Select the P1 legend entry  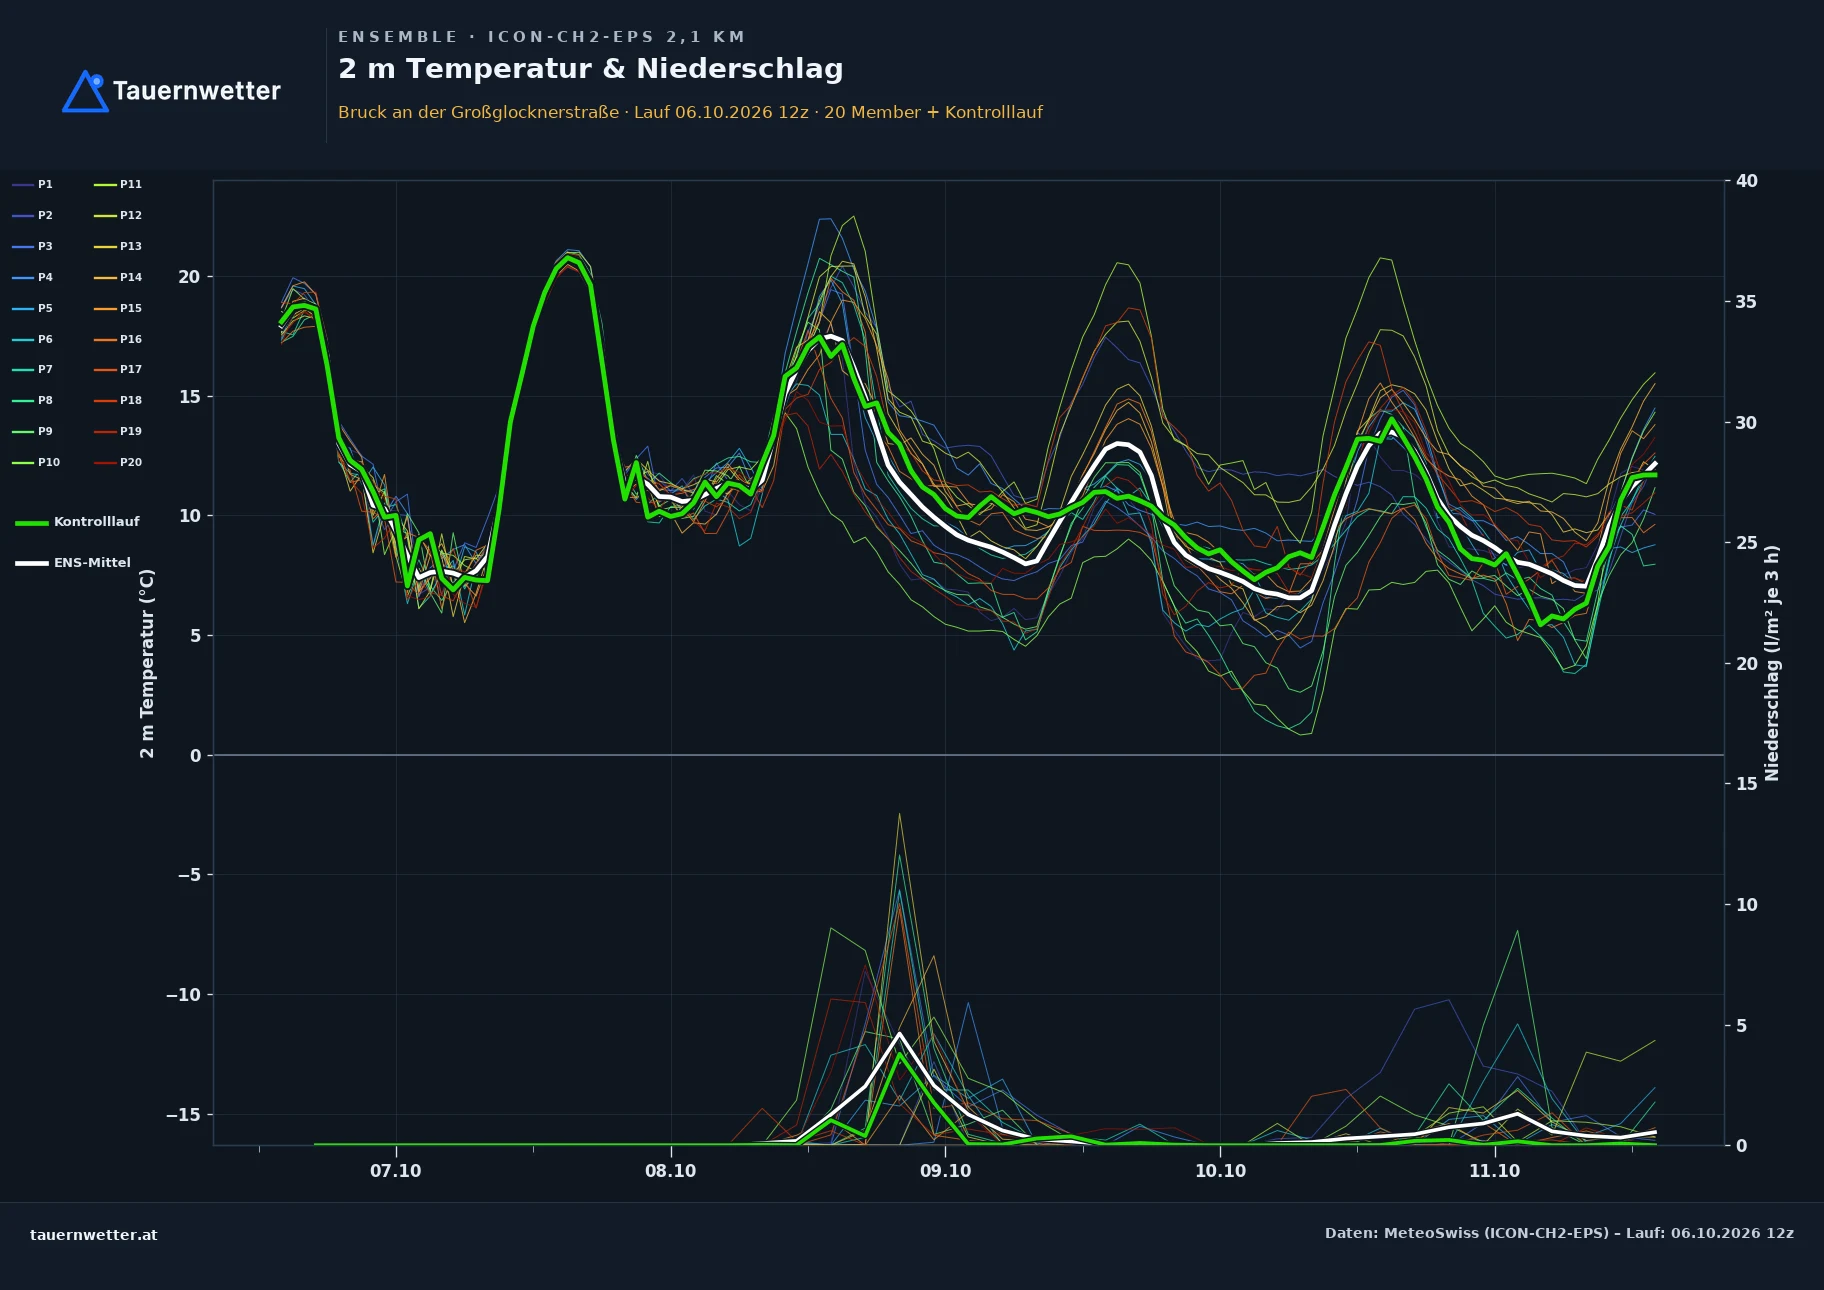(x=33, y=184)
